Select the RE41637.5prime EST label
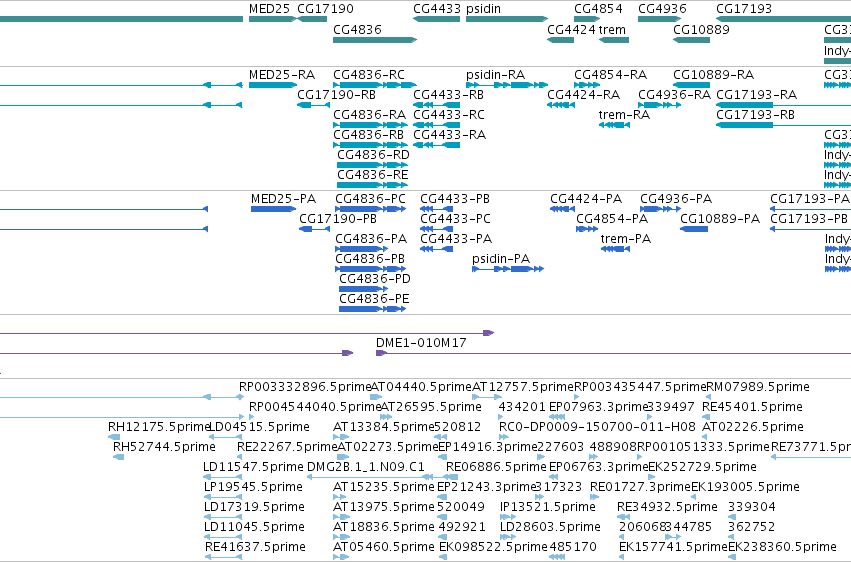 click(256, 548)
